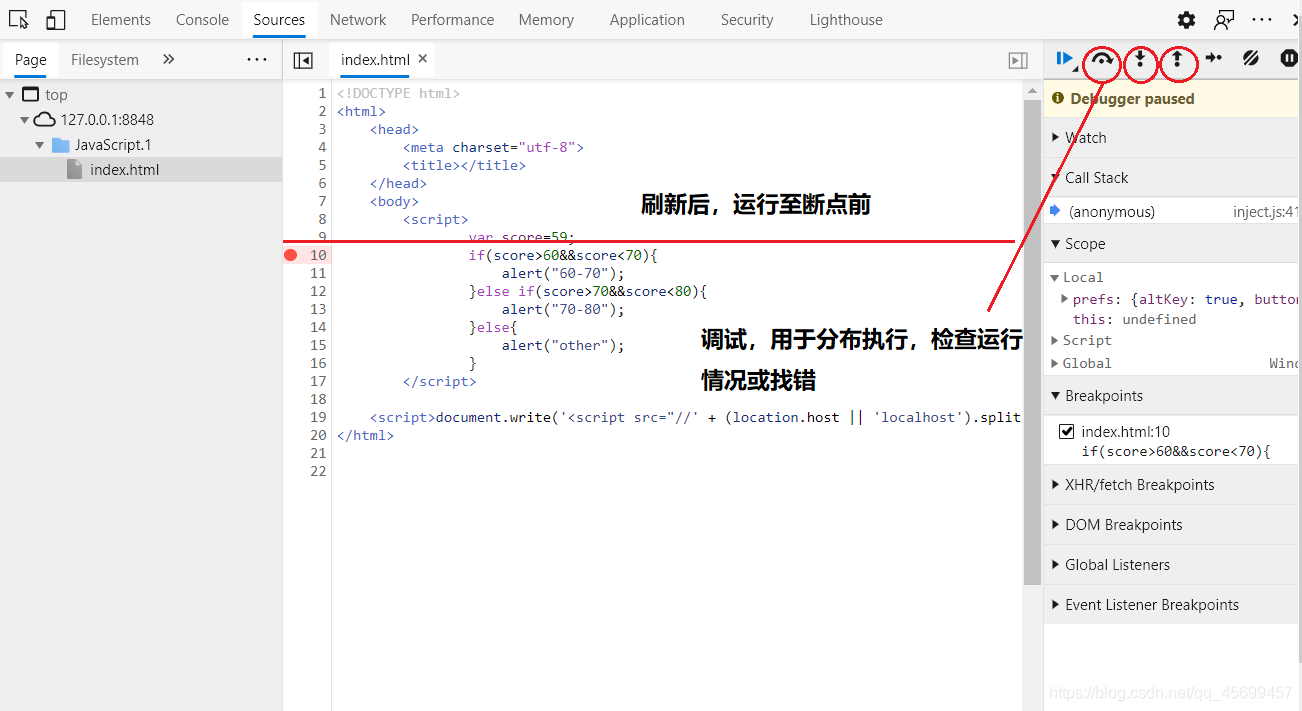This screenshot has width=1302, height=711.
Task: Switch to the Security tab
Action: [x=747, y=20]
